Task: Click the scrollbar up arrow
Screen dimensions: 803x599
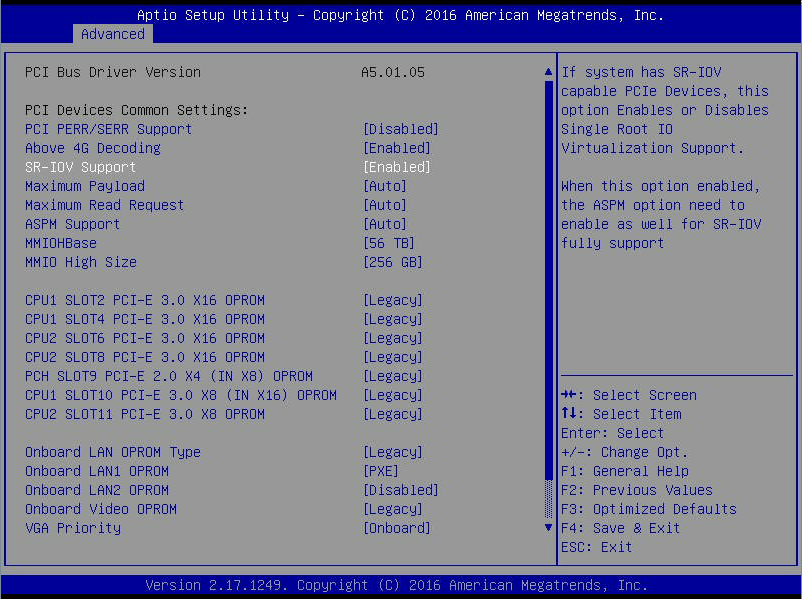Action: pyautogui.click(x=548, y=72)
